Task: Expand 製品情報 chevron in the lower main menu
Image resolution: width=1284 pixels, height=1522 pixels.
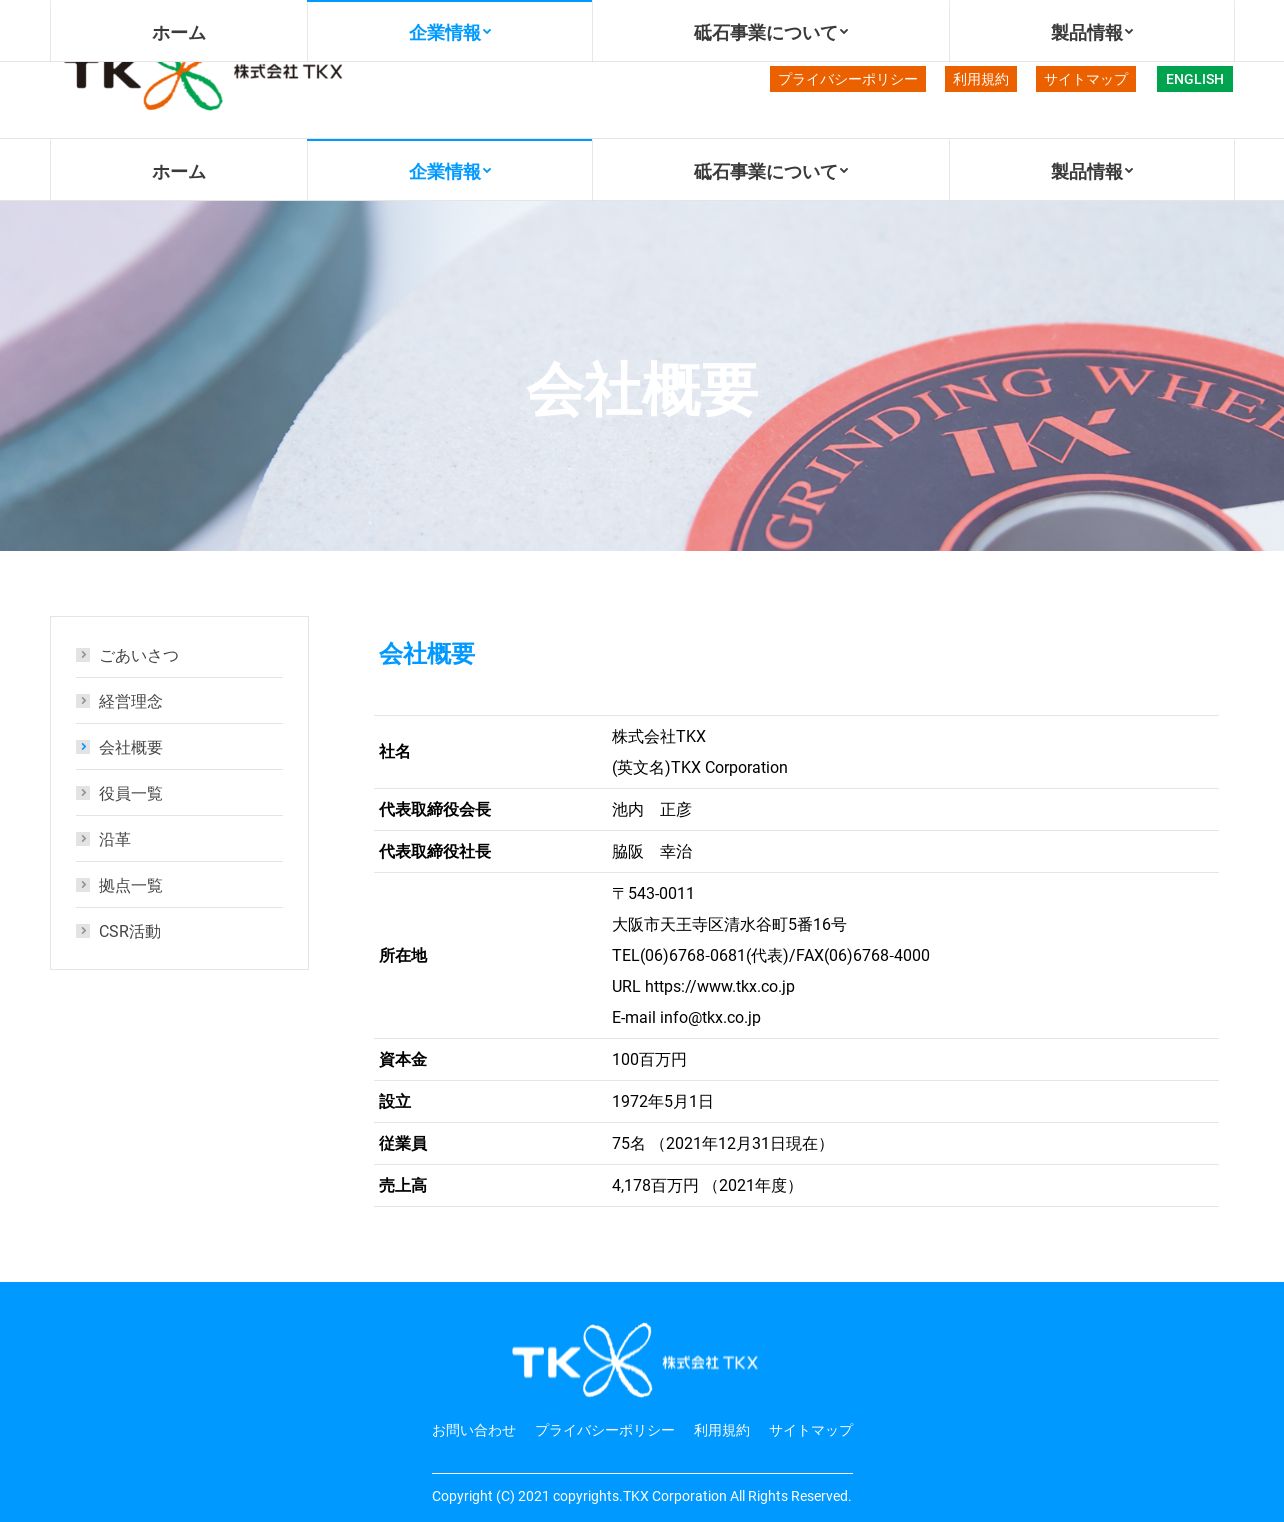Action: click(x=1129, y=171)
